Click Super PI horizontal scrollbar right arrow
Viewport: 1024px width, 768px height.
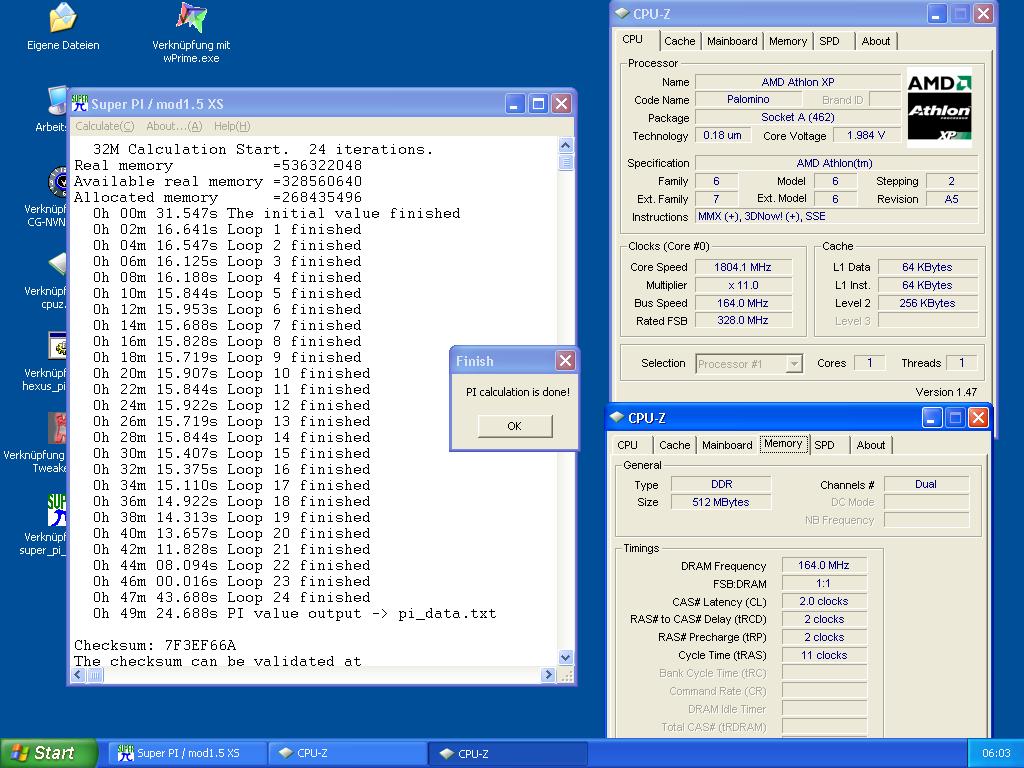click(x=549, y=675)
